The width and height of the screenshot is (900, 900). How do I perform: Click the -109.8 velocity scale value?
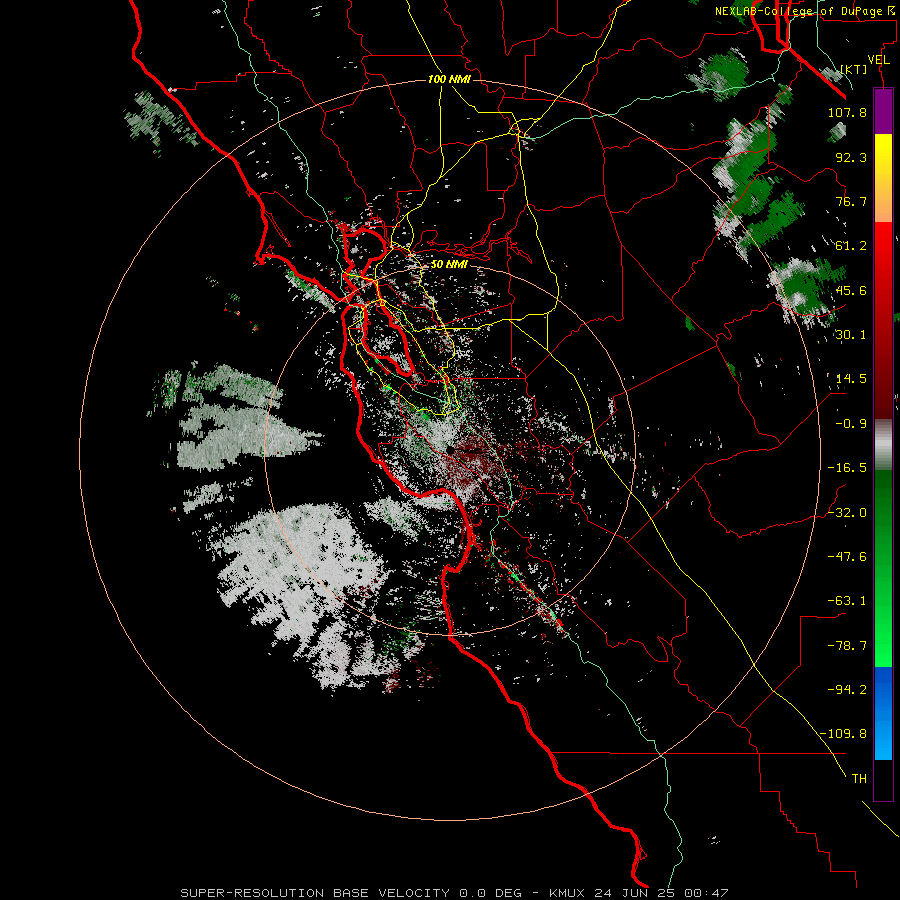coord(844,734)
